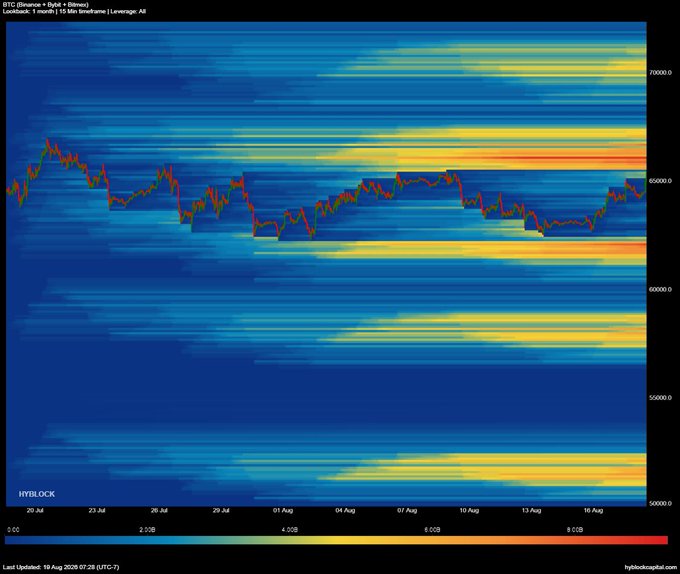This screenshot has width=680, height=574.
Task: Click the '23 Jul' date axis label
Action: [97, 510]
